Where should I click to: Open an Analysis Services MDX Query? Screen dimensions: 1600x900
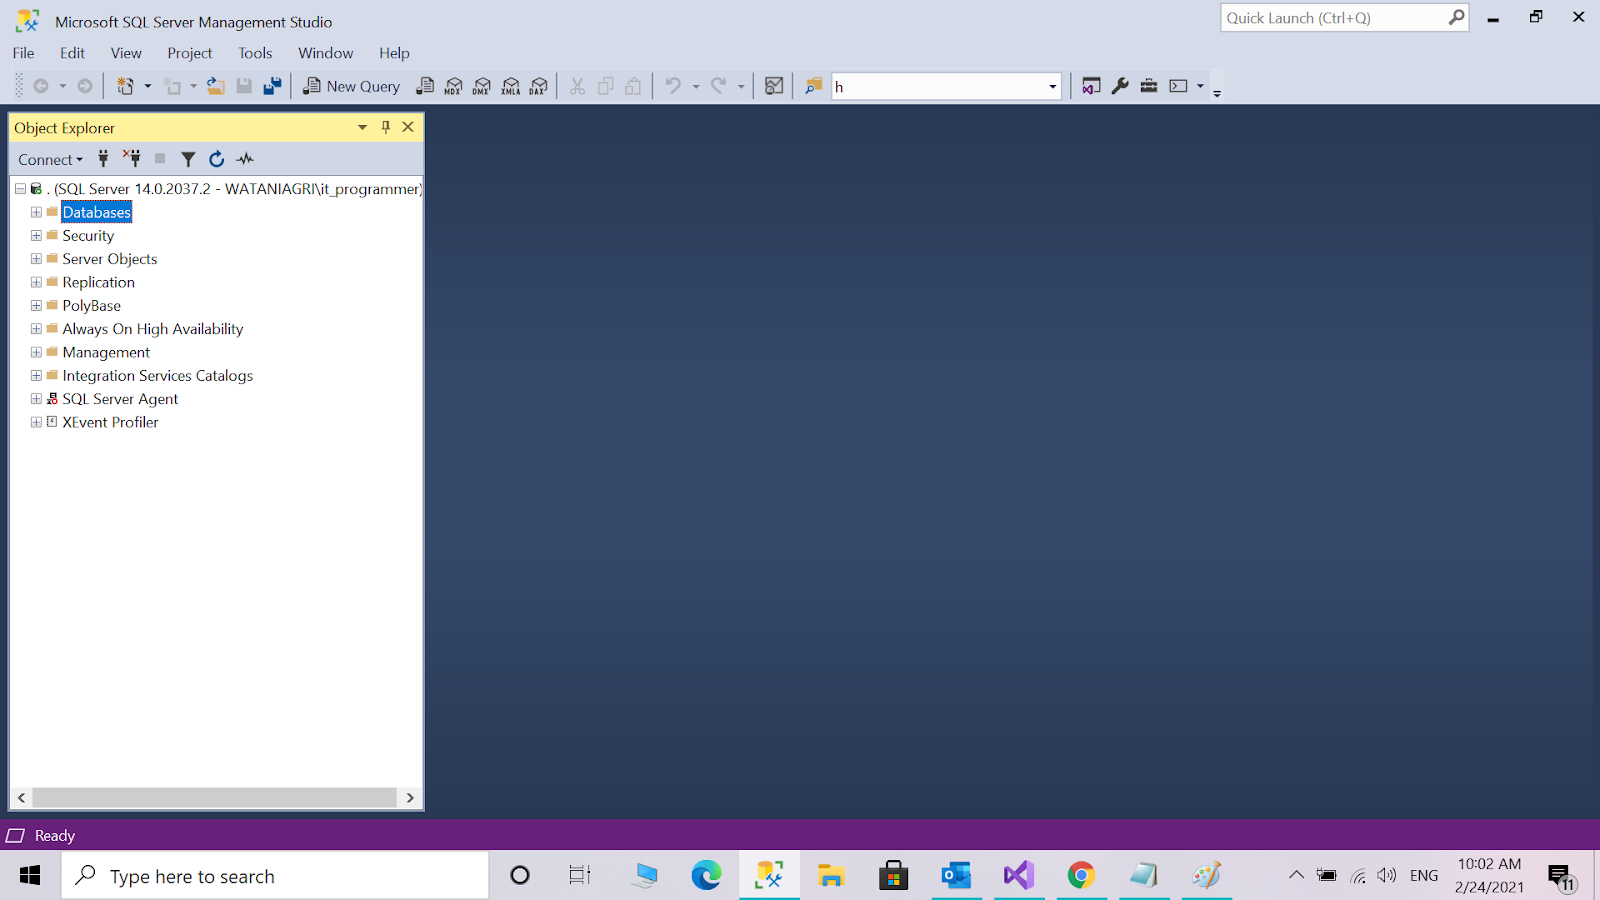coord(454,86)
